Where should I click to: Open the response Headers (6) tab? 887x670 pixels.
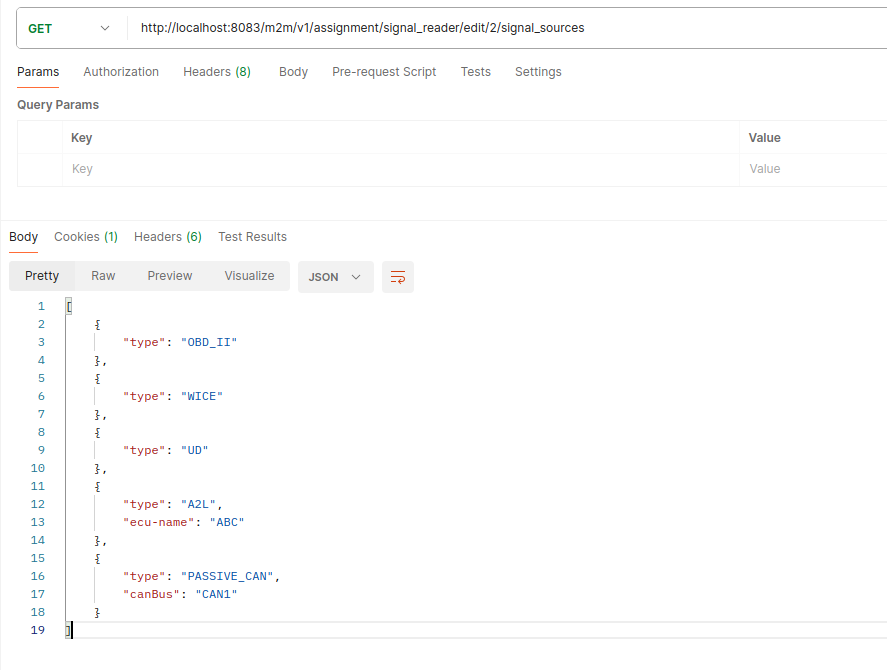click(168, 237)
